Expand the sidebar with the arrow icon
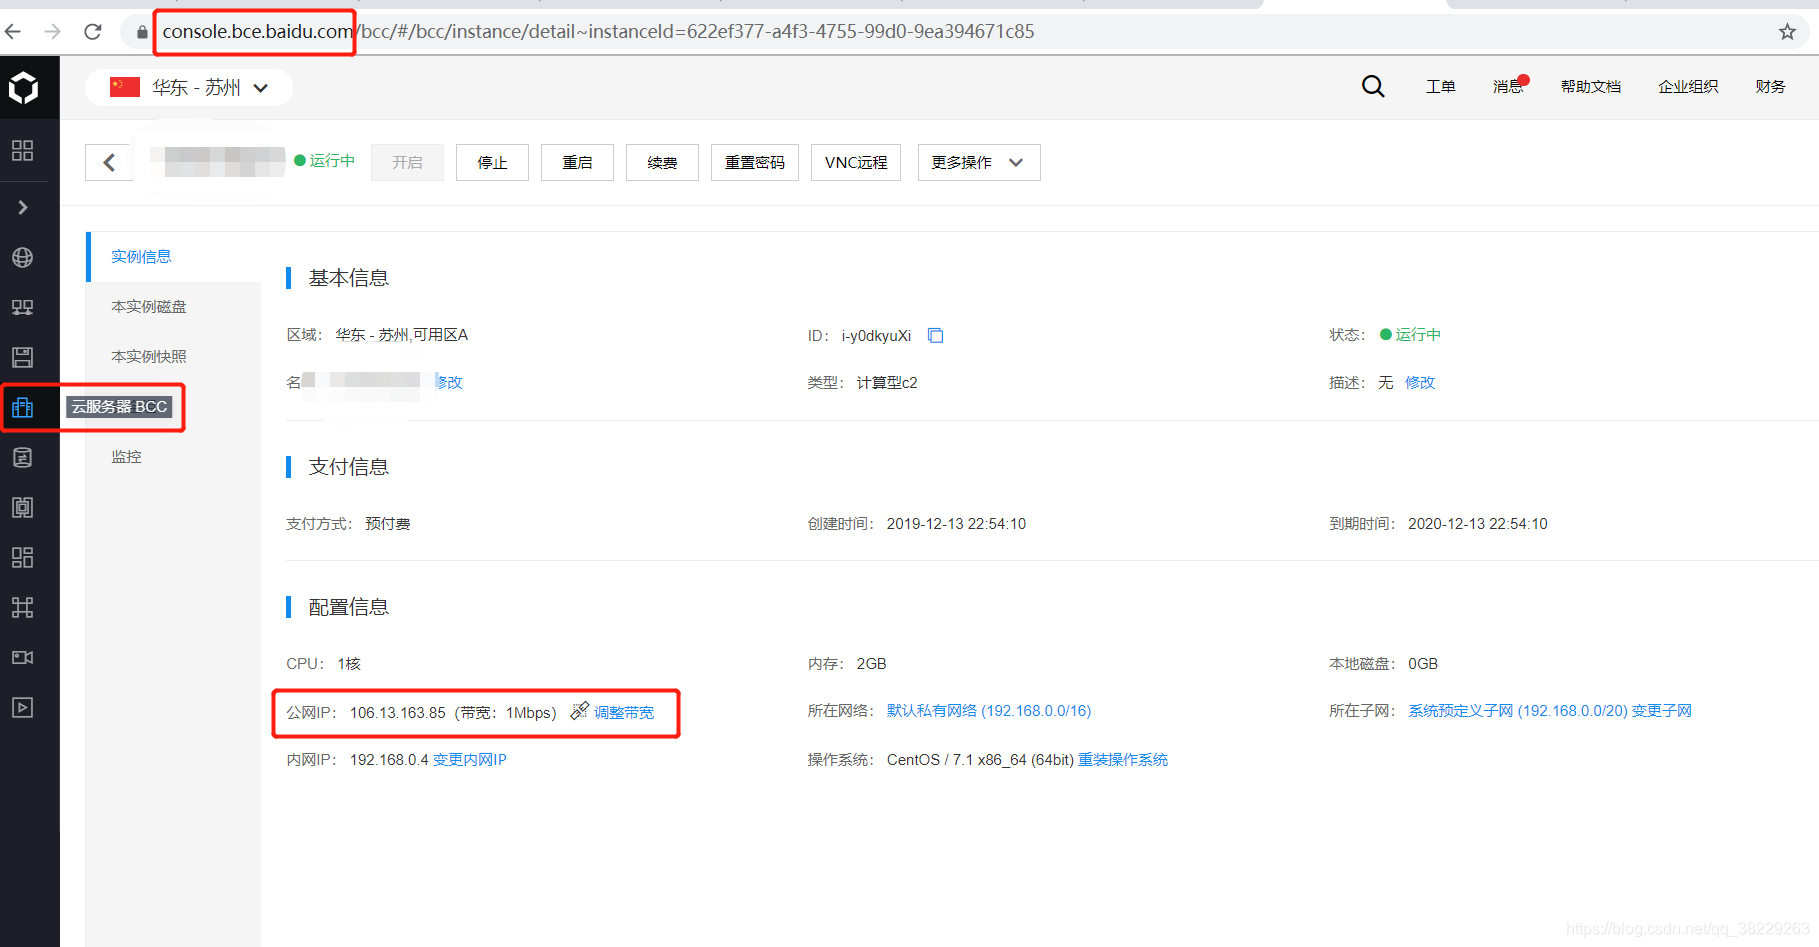 click(22, 207)
